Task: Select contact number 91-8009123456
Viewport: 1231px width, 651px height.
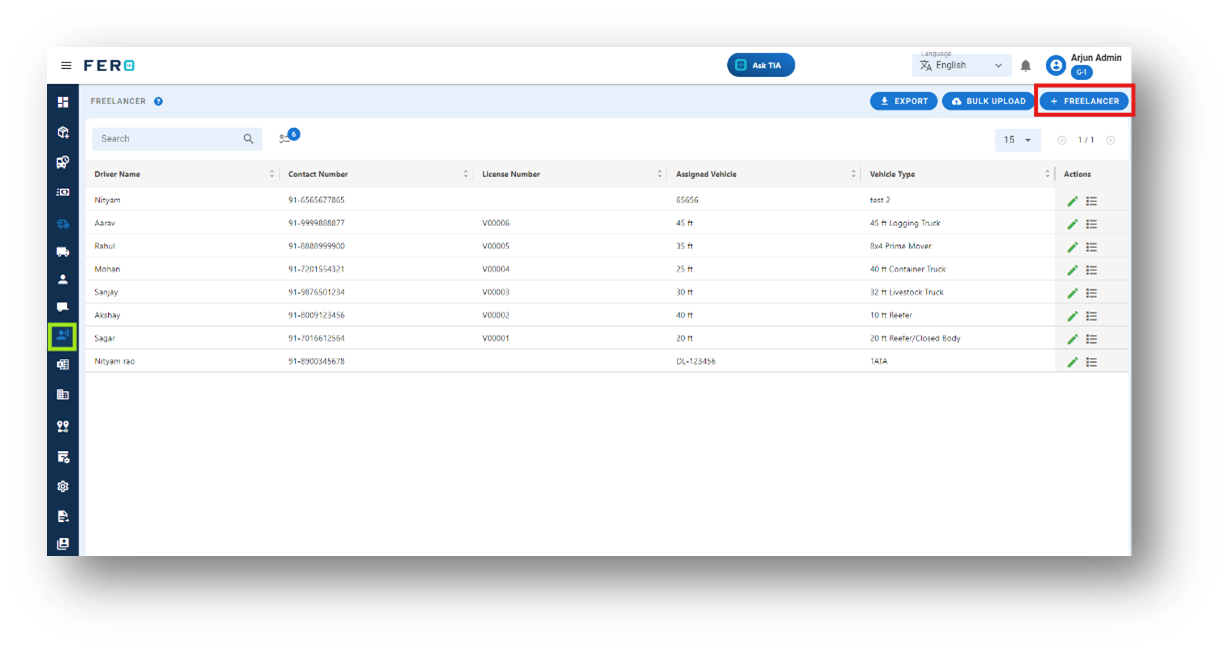Action: click(317, 315)
